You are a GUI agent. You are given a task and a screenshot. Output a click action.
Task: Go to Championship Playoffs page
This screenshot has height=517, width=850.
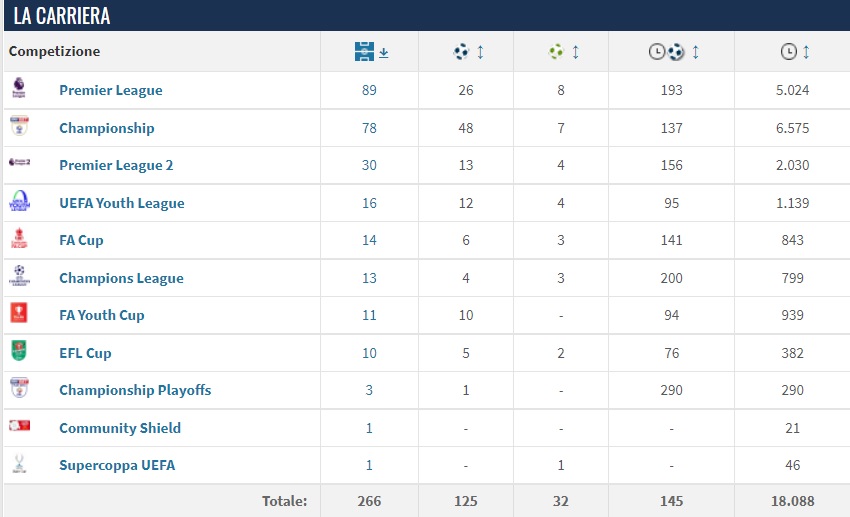click(135, 390)
